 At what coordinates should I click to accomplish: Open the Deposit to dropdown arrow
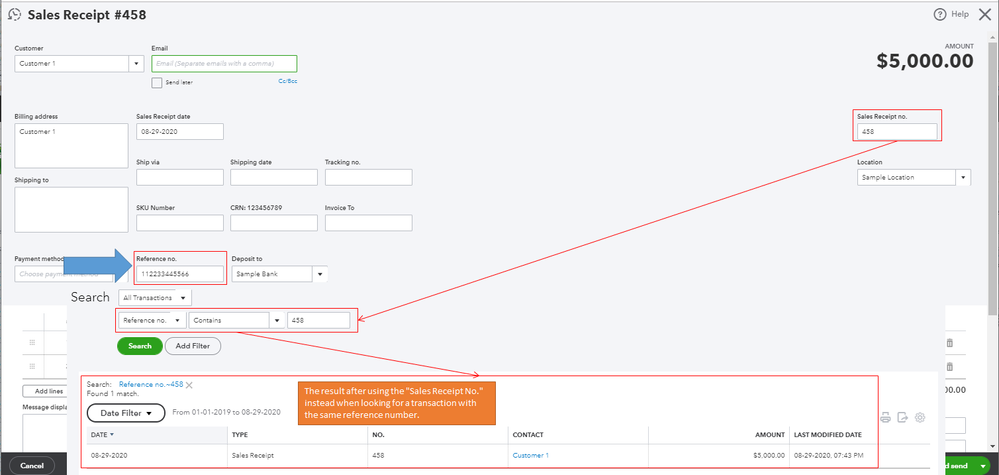coord(320,274)
